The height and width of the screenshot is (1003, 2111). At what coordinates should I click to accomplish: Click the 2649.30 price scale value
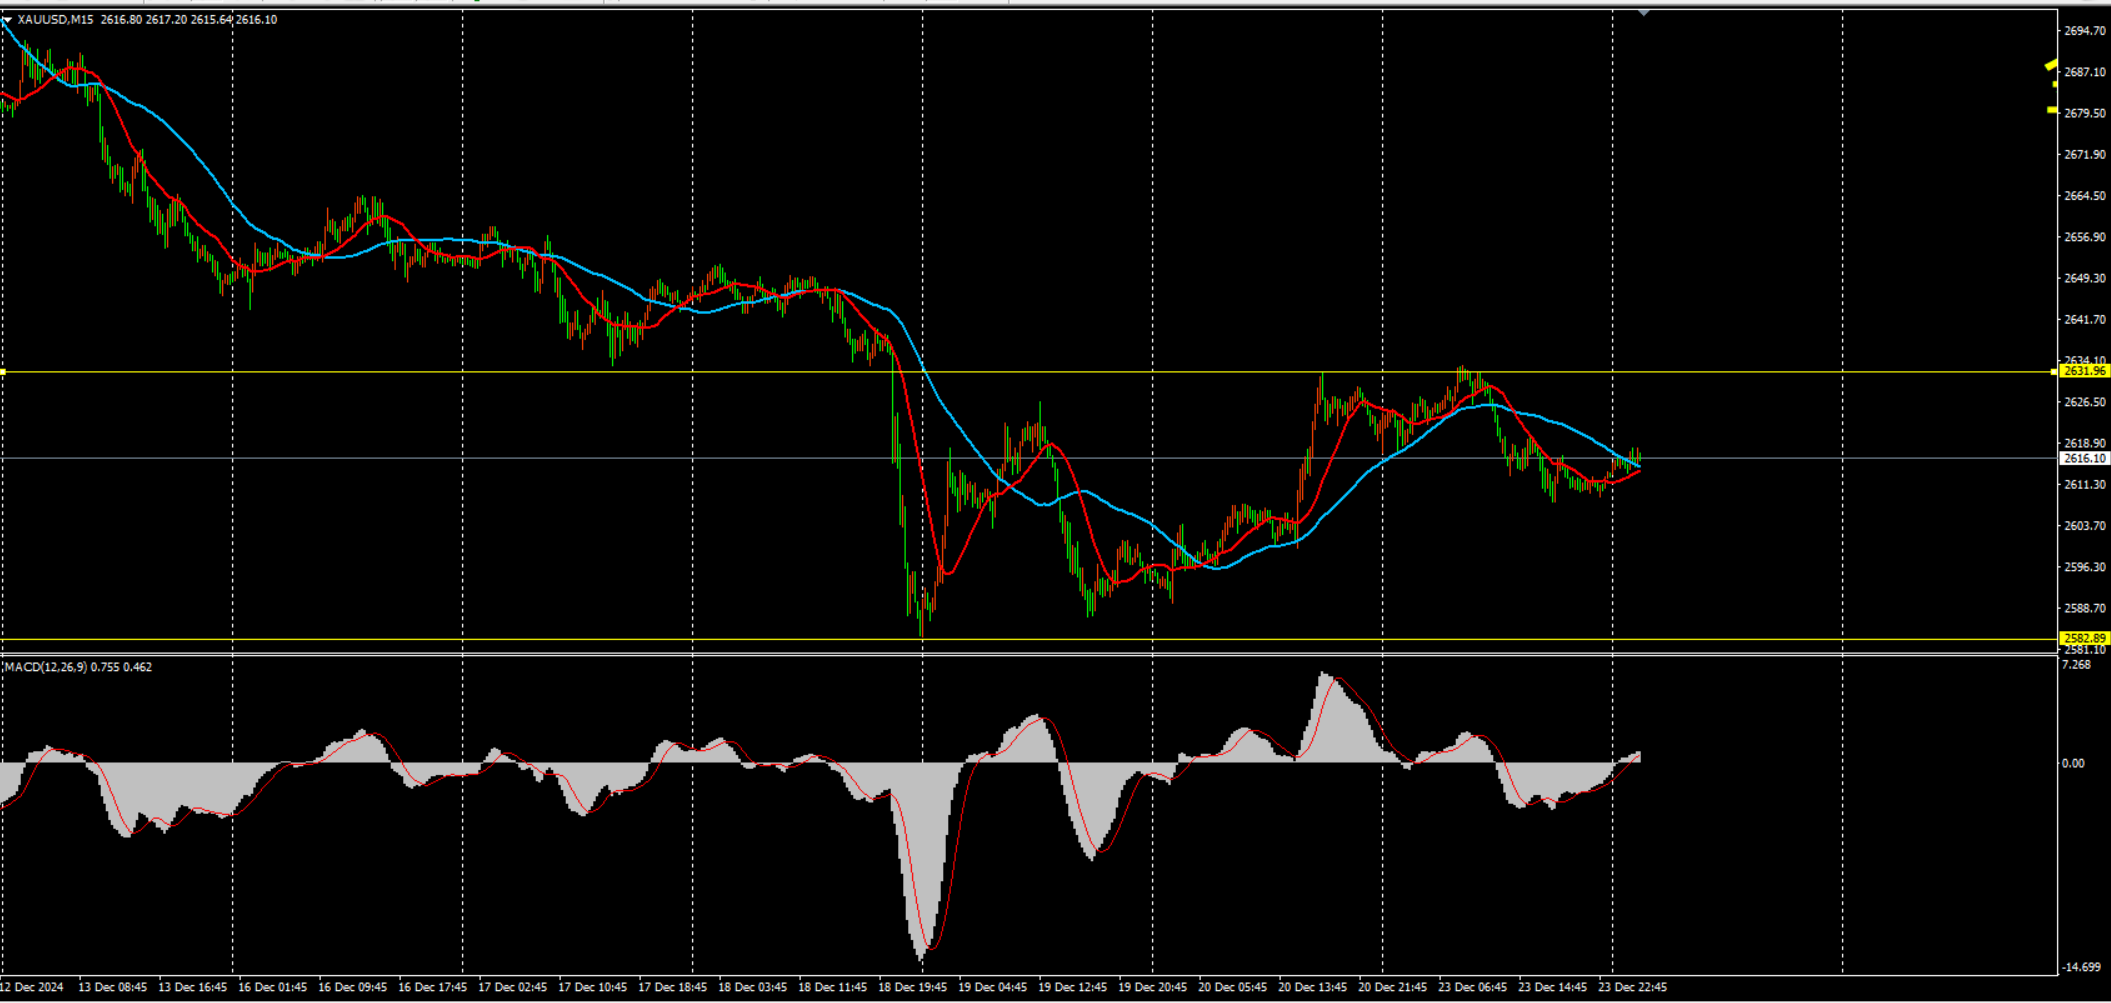2085,278
